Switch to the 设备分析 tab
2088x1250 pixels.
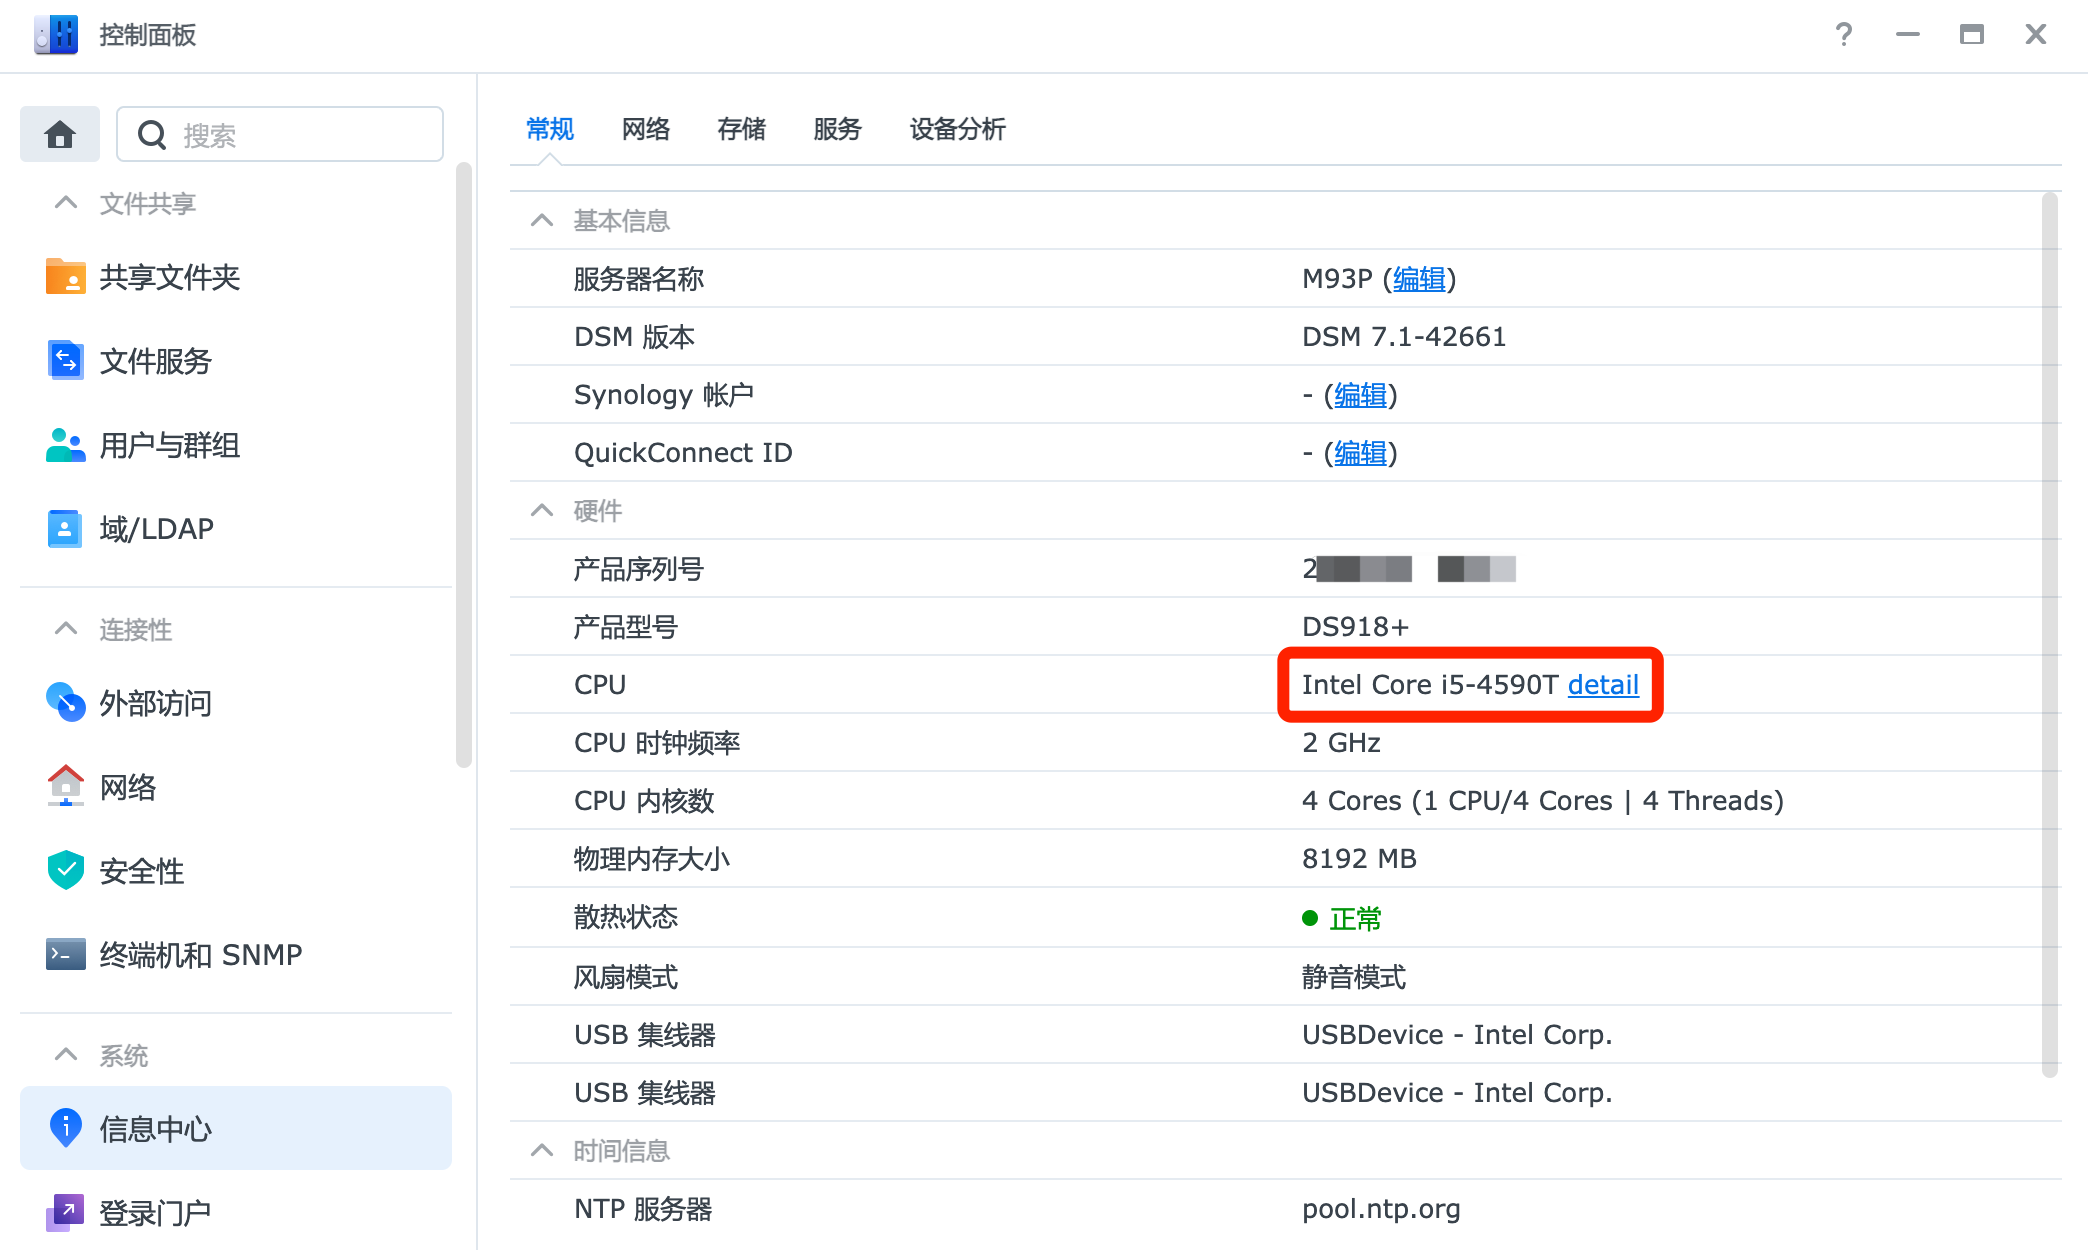pyautogui.click(x=958, y=129)
